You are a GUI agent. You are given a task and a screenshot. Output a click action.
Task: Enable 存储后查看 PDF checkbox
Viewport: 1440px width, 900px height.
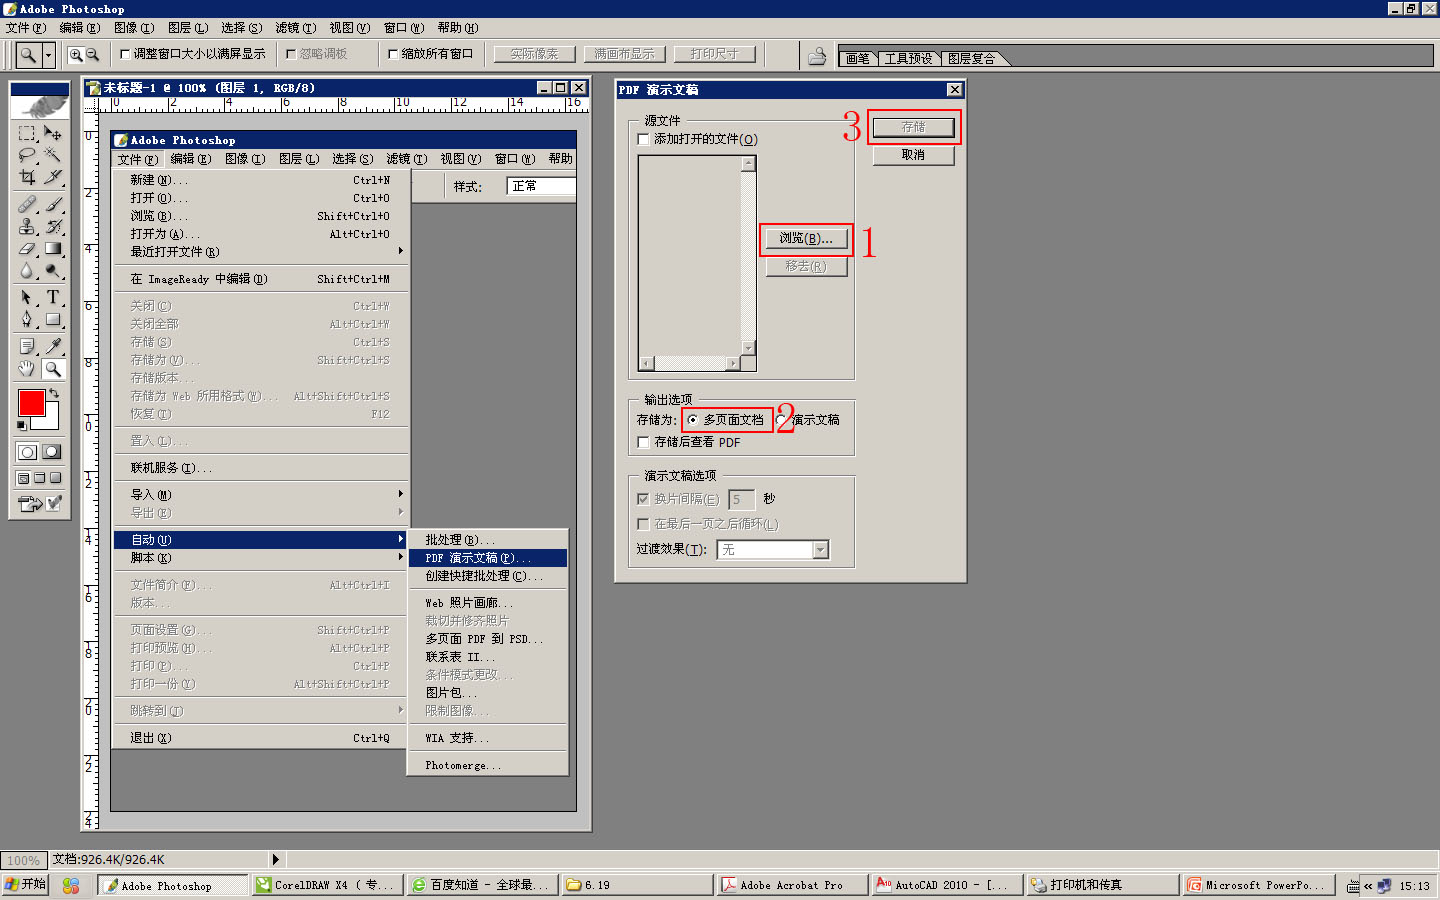pos(643,442)
